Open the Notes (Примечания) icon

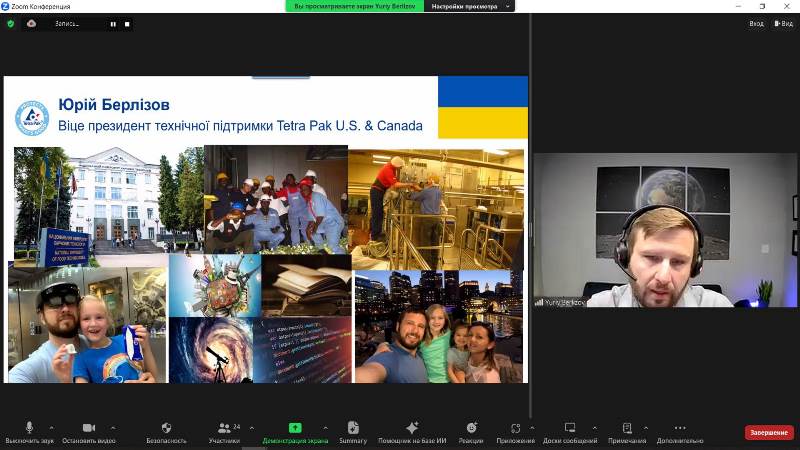point(627,428)
